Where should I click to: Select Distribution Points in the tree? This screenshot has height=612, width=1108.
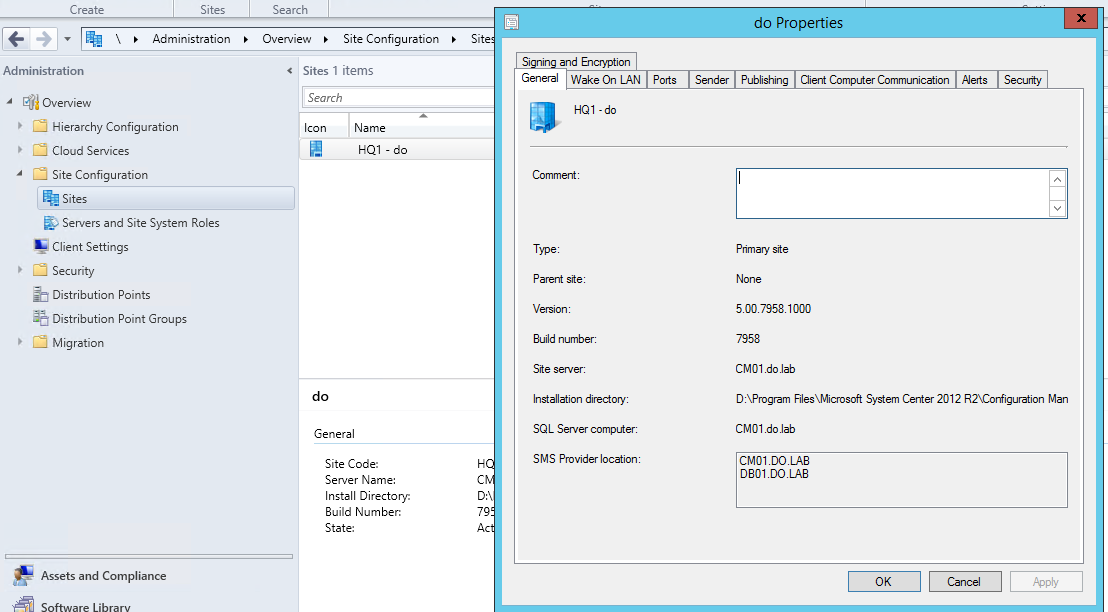(x=101, y=295)
